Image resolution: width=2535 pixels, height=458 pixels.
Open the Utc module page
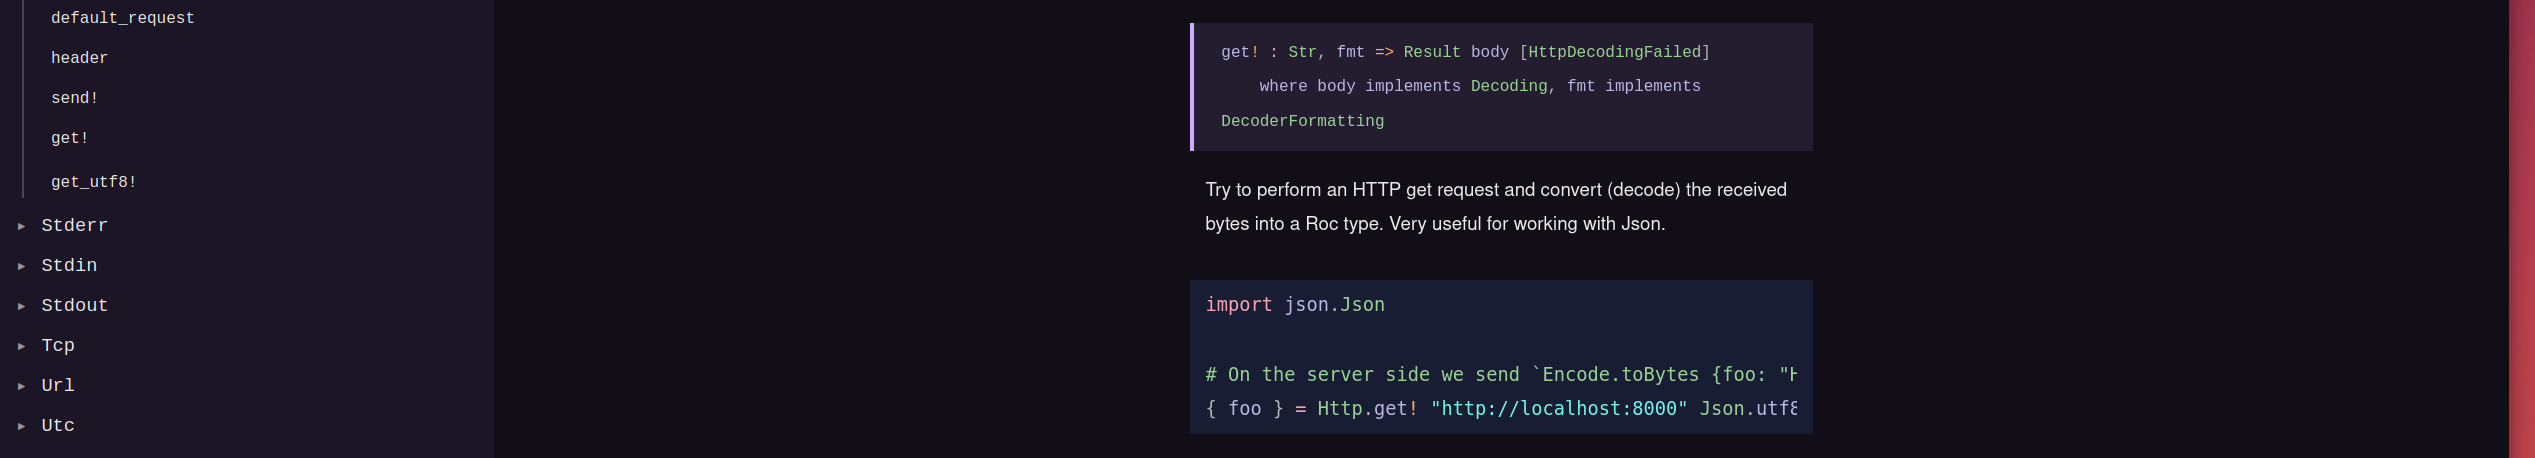[58, 426]
